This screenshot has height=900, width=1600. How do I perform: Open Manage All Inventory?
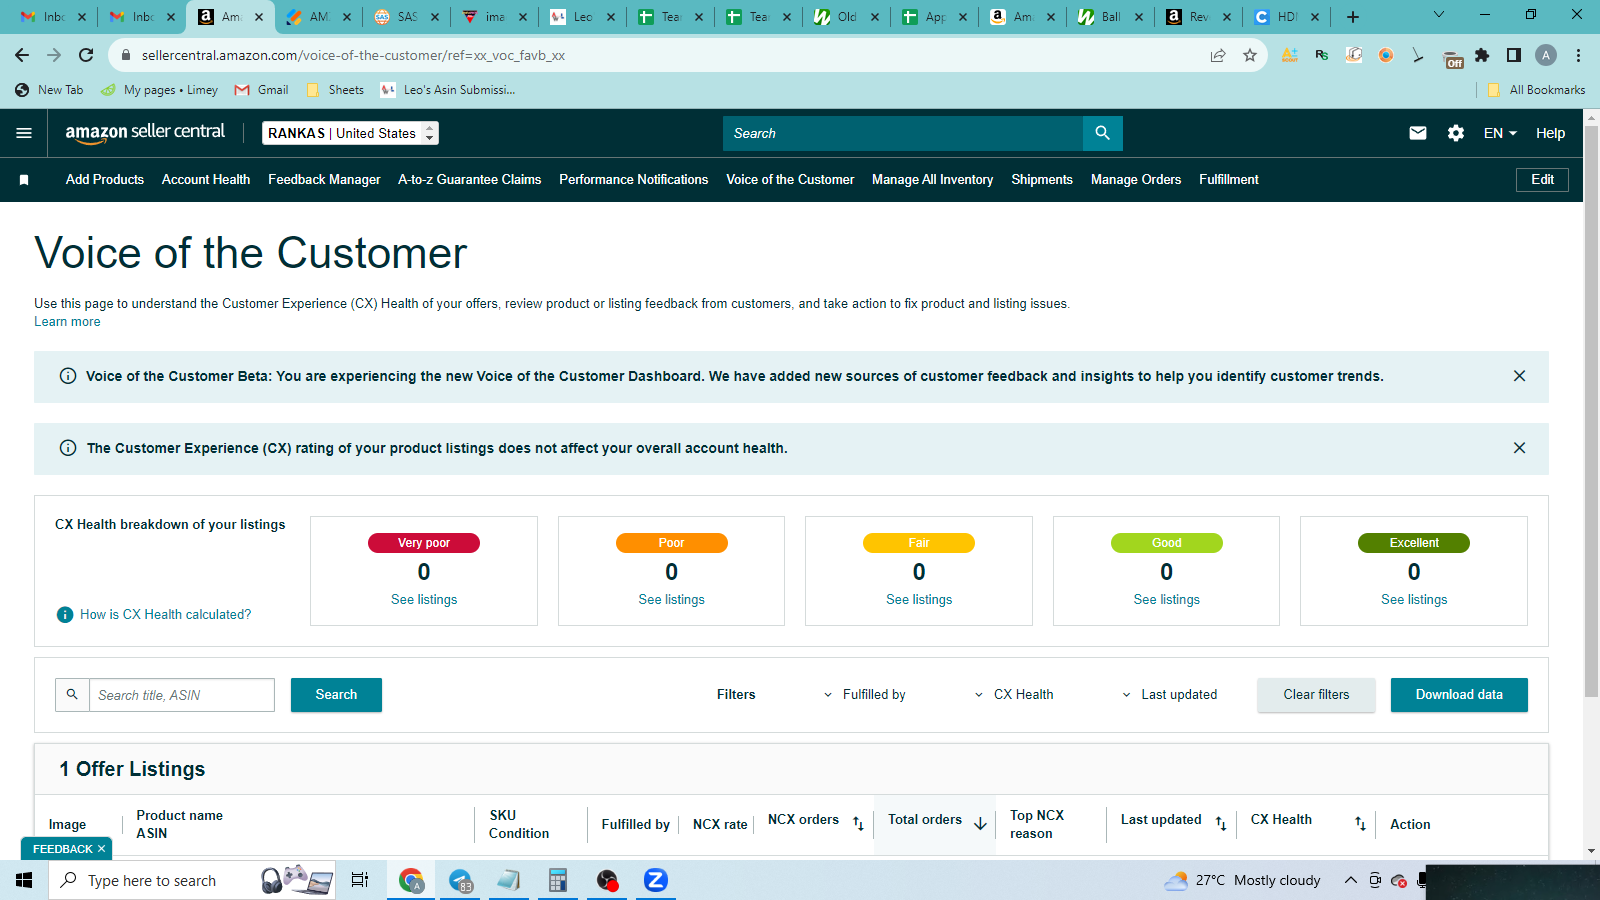point(933,180)
